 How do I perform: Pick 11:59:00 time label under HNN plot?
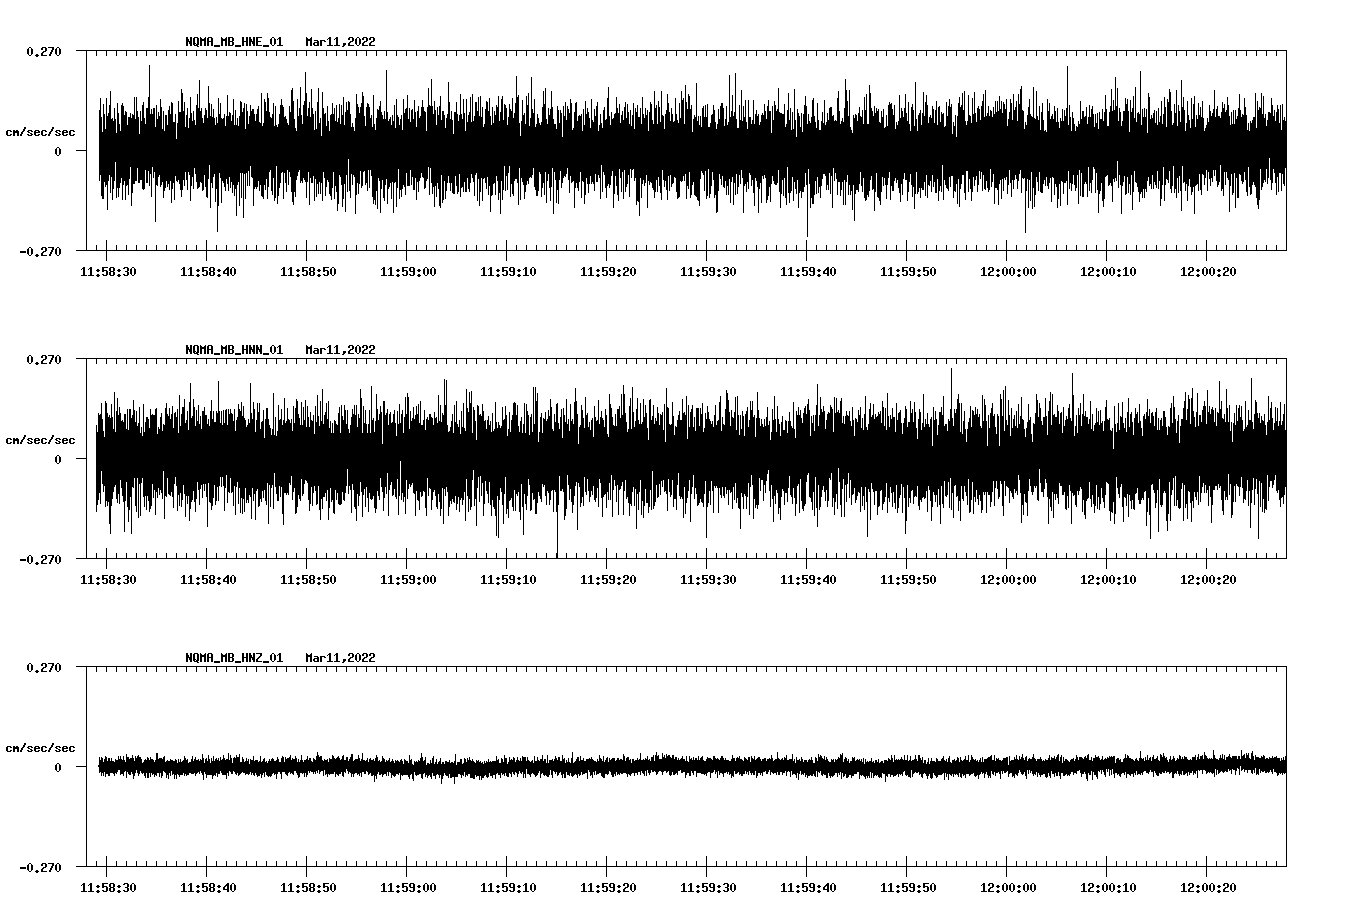408,580
